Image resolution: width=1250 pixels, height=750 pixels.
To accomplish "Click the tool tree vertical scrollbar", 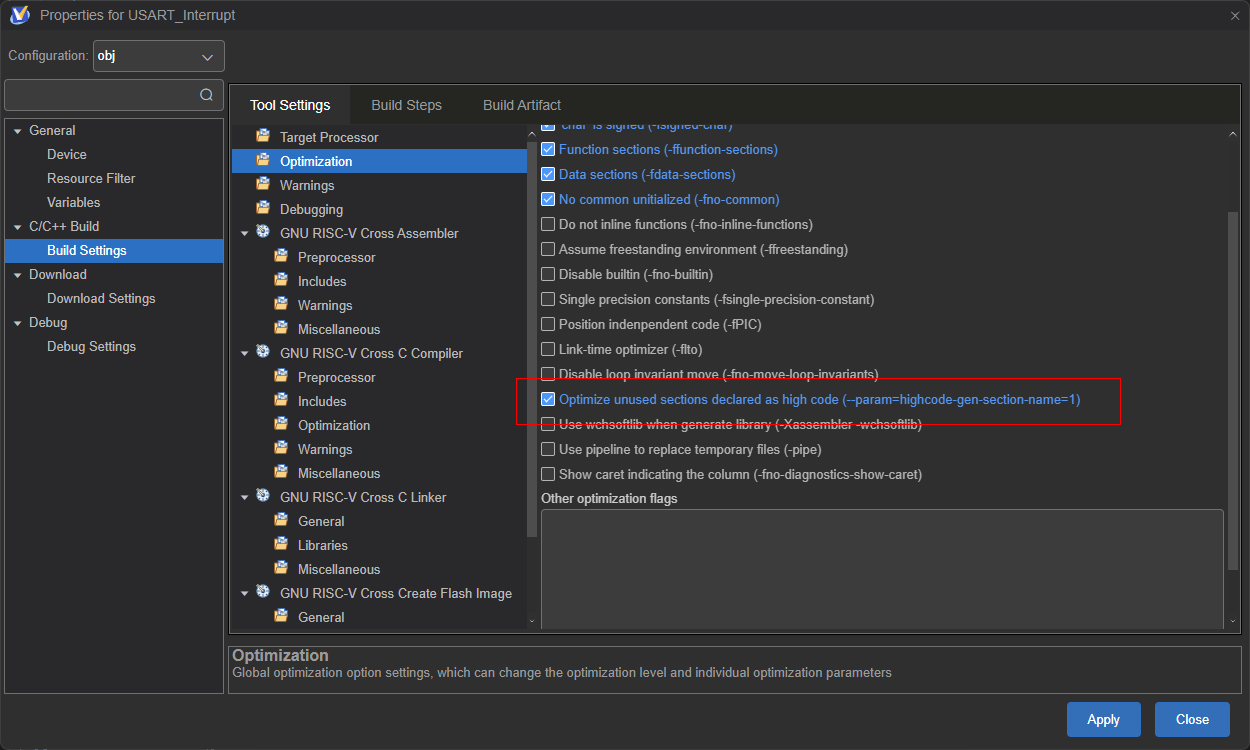I will [533, 340].
